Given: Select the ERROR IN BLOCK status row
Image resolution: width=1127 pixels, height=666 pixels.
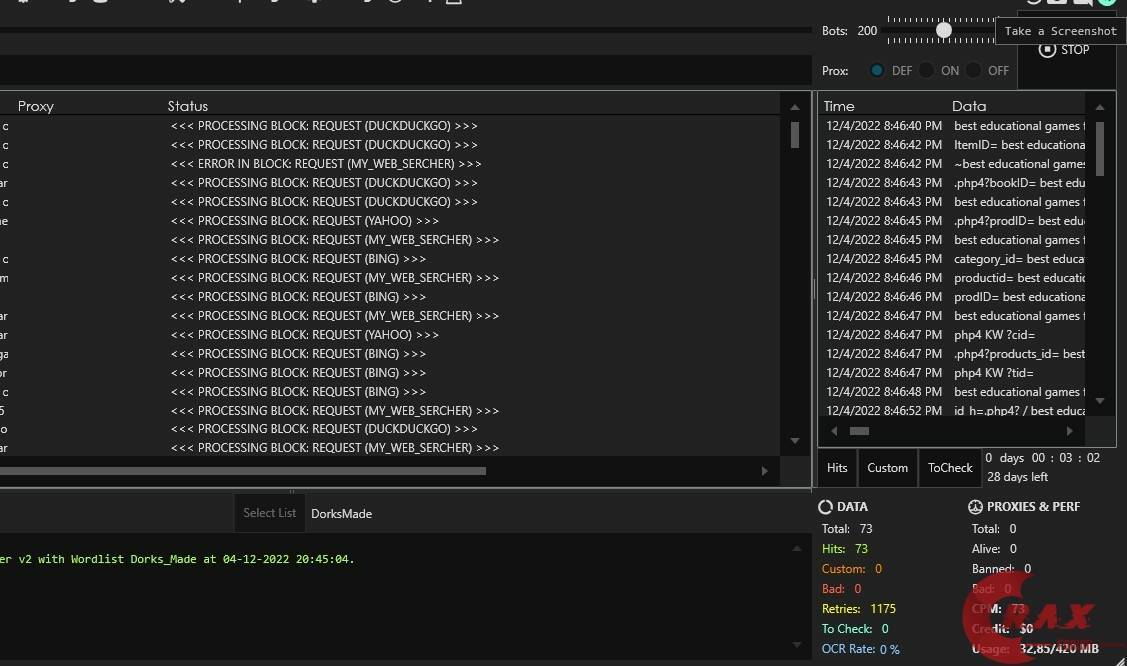Looking at the screenshot, I should click(326, 164).
